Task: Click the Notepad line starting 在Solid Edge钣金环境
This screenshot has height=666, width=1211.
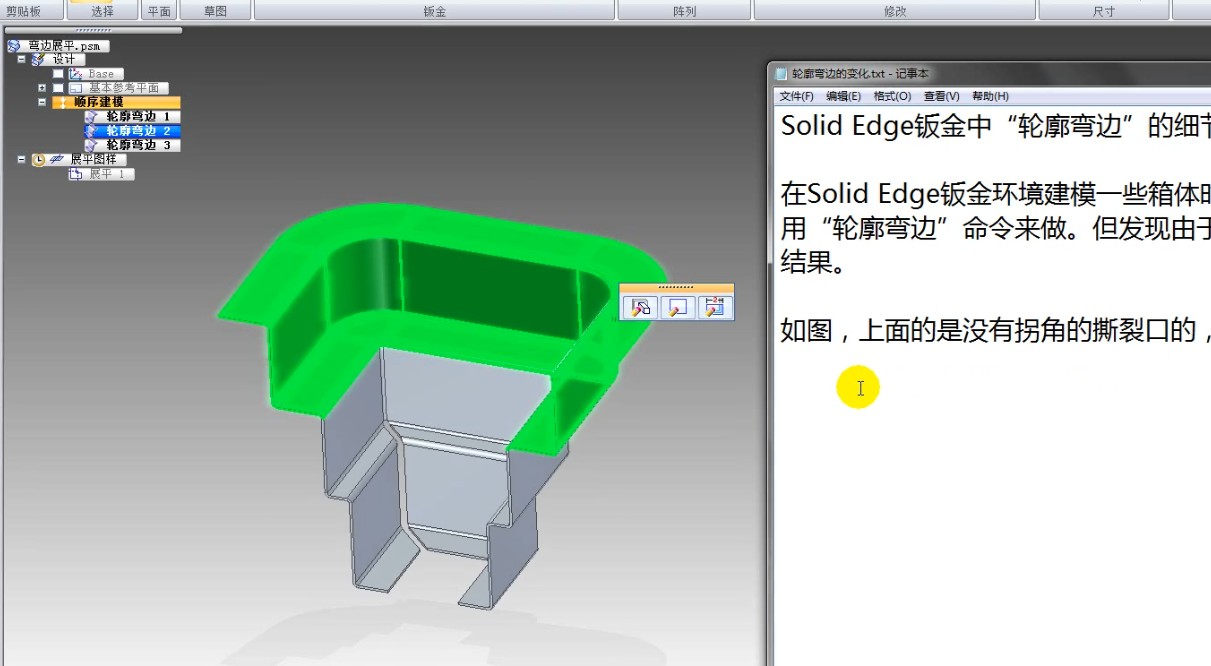Action: point(995,192)
